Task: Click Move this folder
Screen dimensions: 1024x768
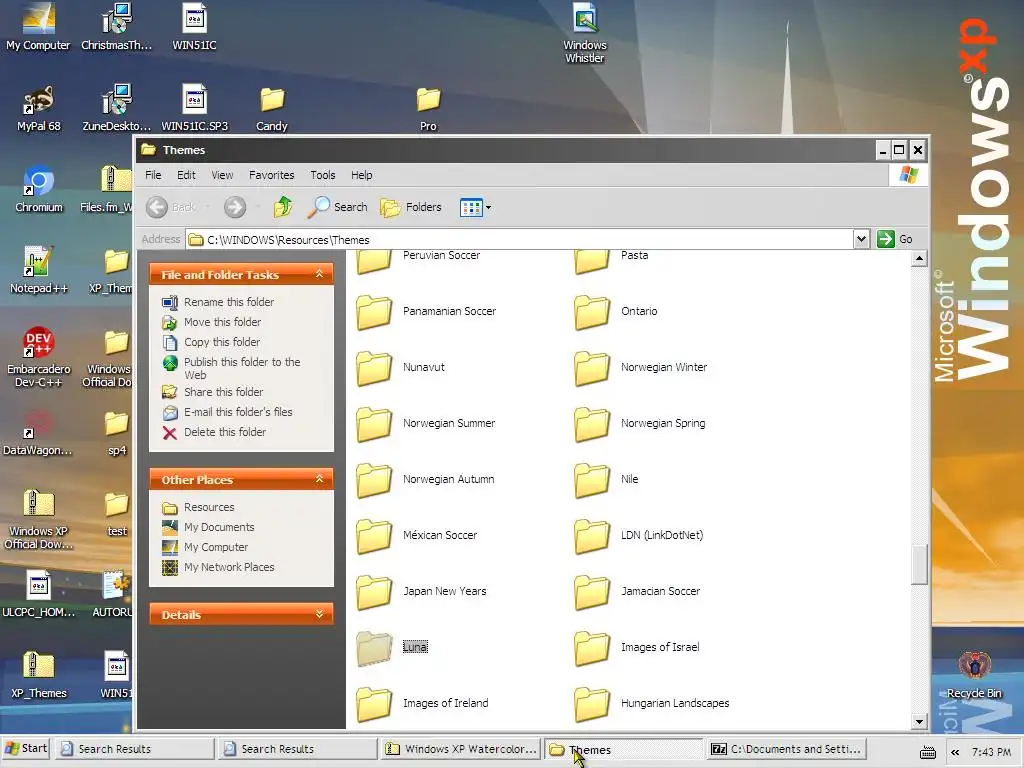Action: 222,322
